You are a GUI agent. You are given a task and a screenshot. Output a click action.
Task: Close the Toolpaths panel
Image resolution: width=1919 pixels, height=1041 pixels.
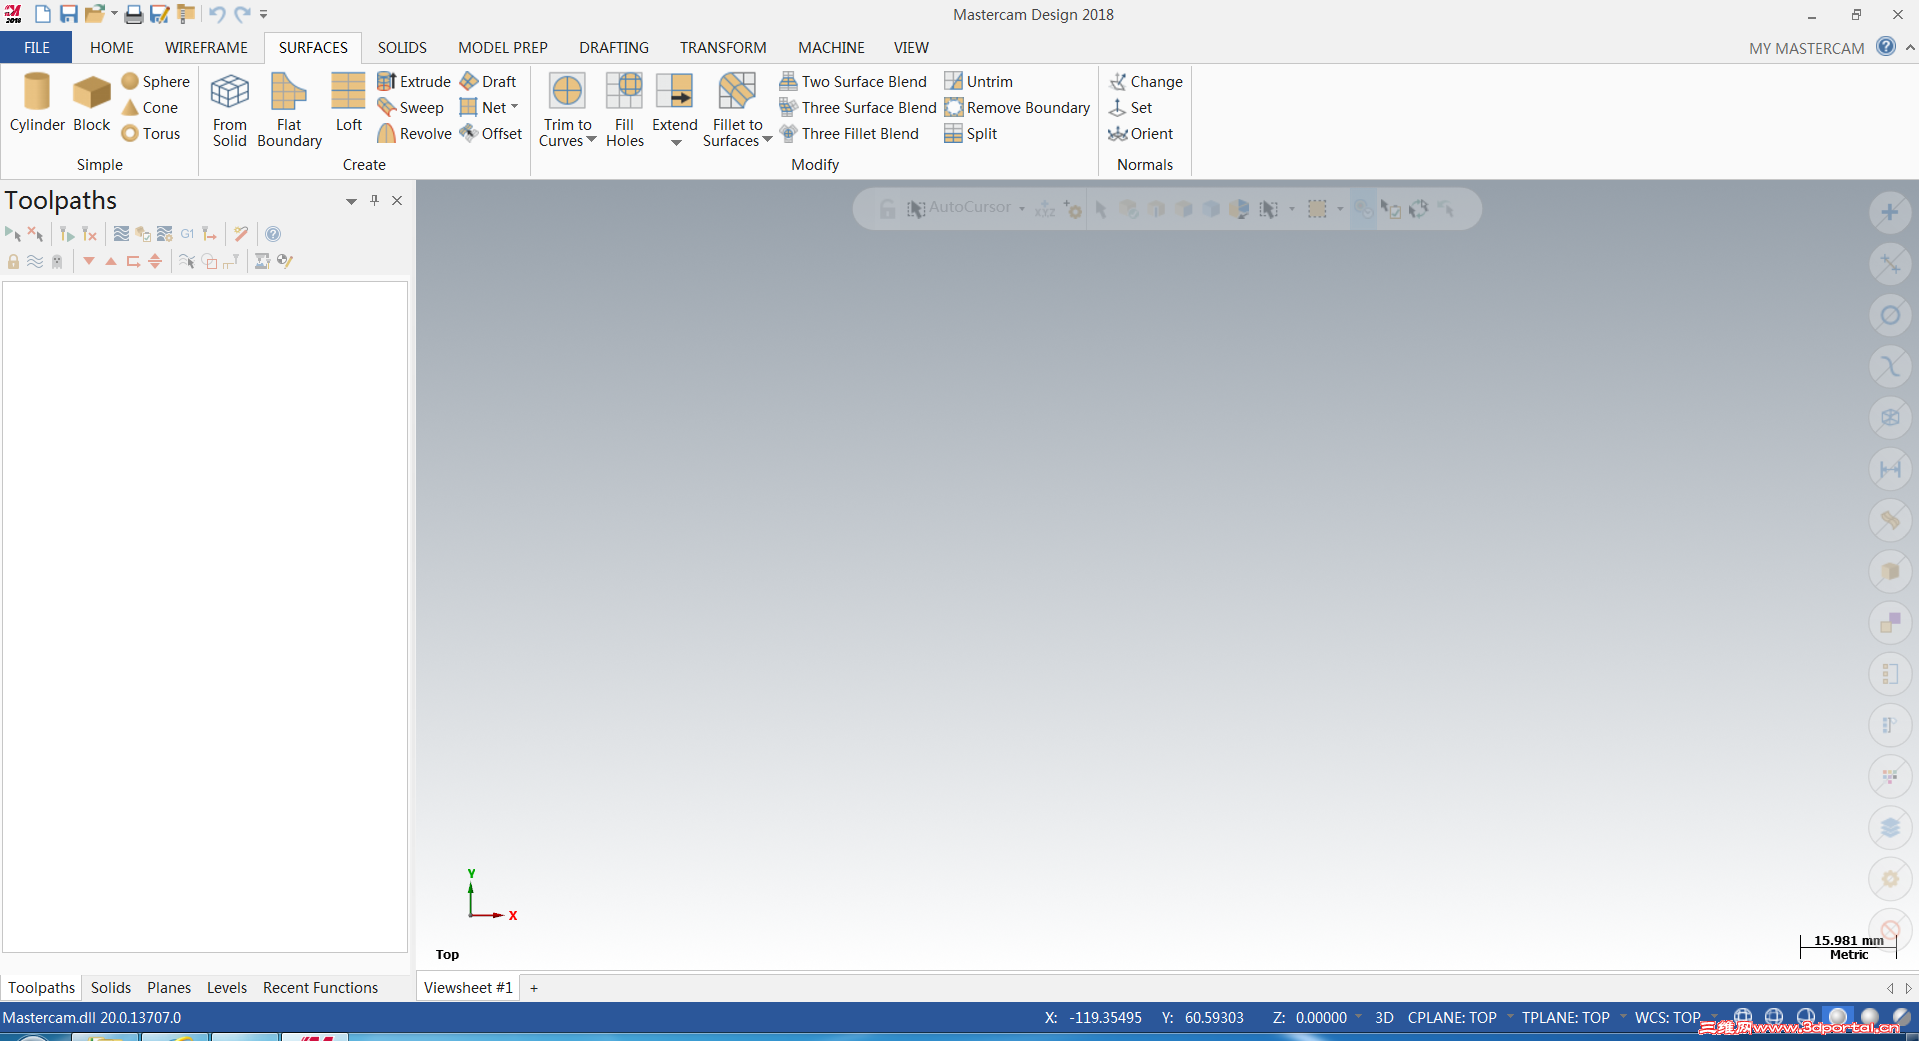tap(397, 200)
